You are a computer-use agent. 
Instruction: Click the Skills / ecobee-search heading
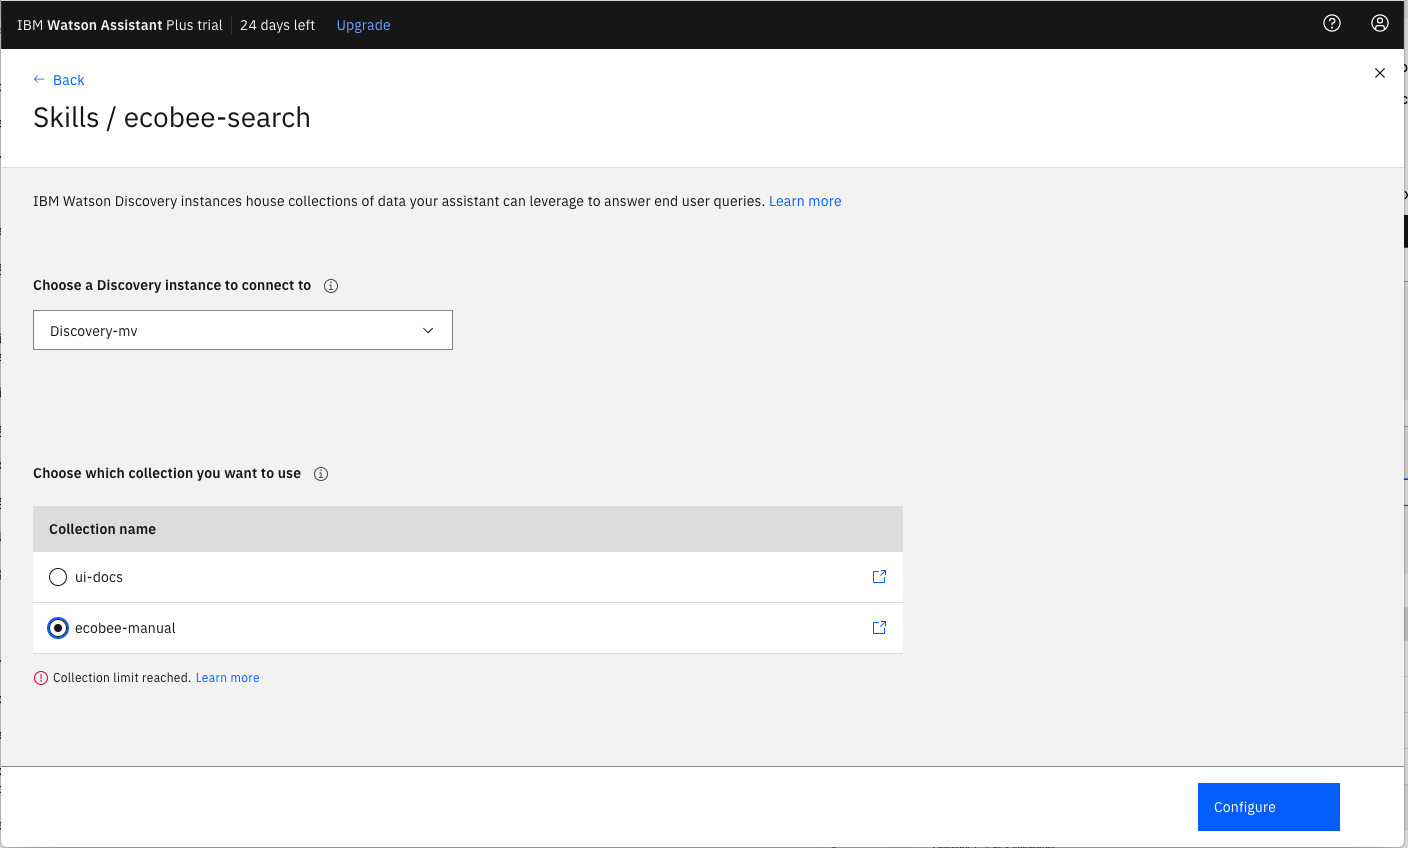[x=172, y=118]
